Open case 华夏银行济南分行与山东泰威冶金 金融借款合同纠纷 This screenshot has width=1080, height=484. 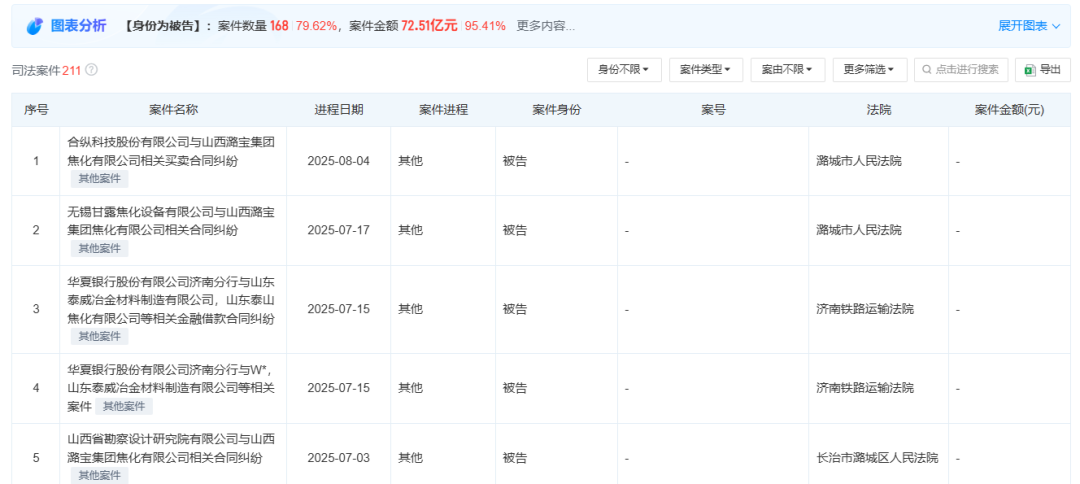[172, 300]
